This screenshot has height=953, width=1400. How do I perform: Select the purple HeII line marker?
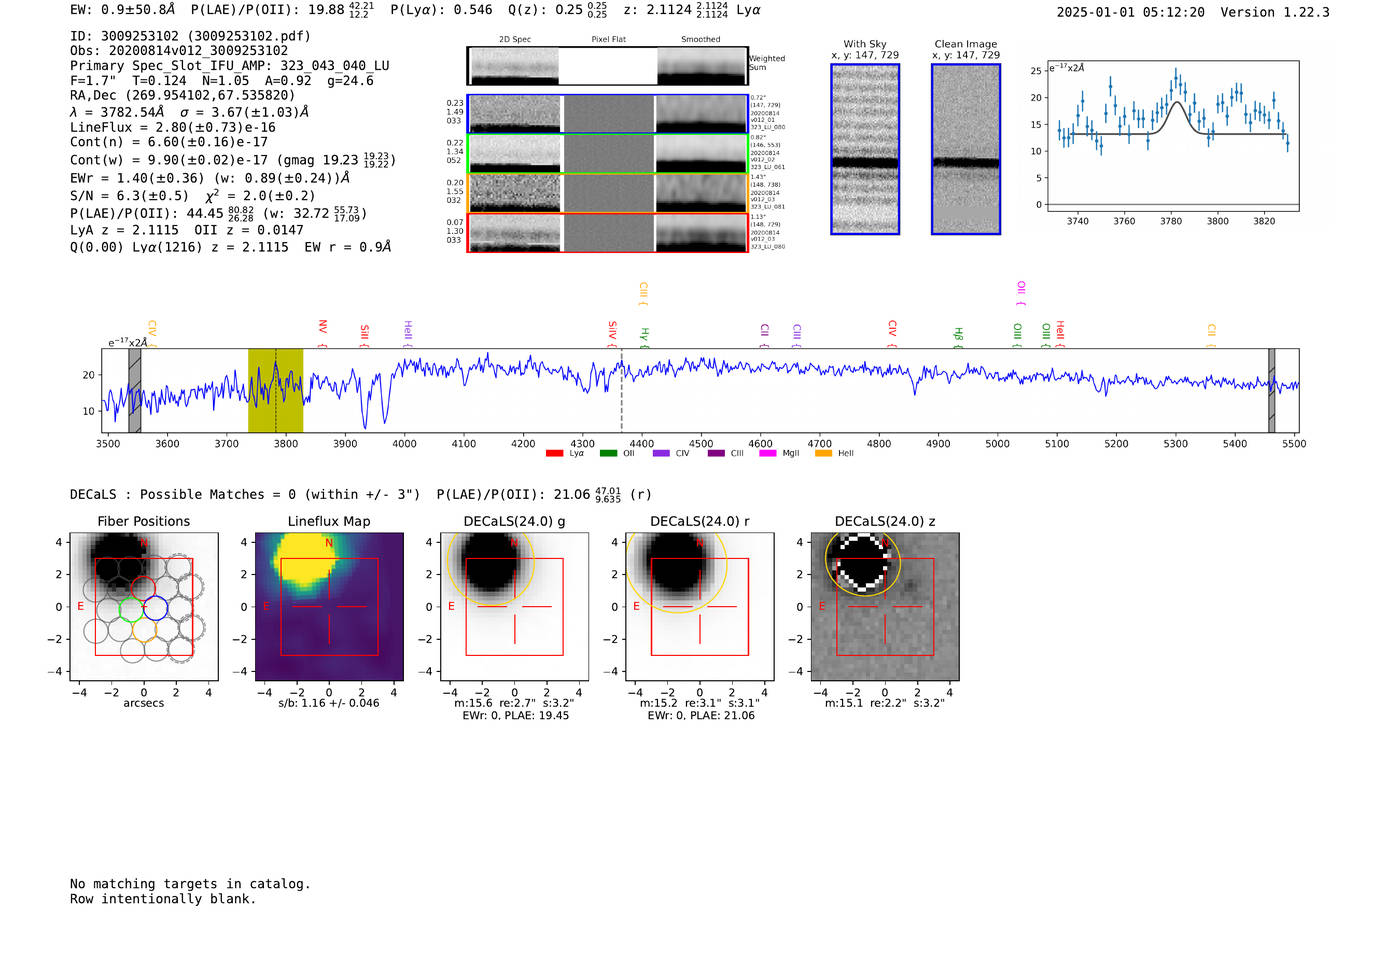(x=407, y=333)
